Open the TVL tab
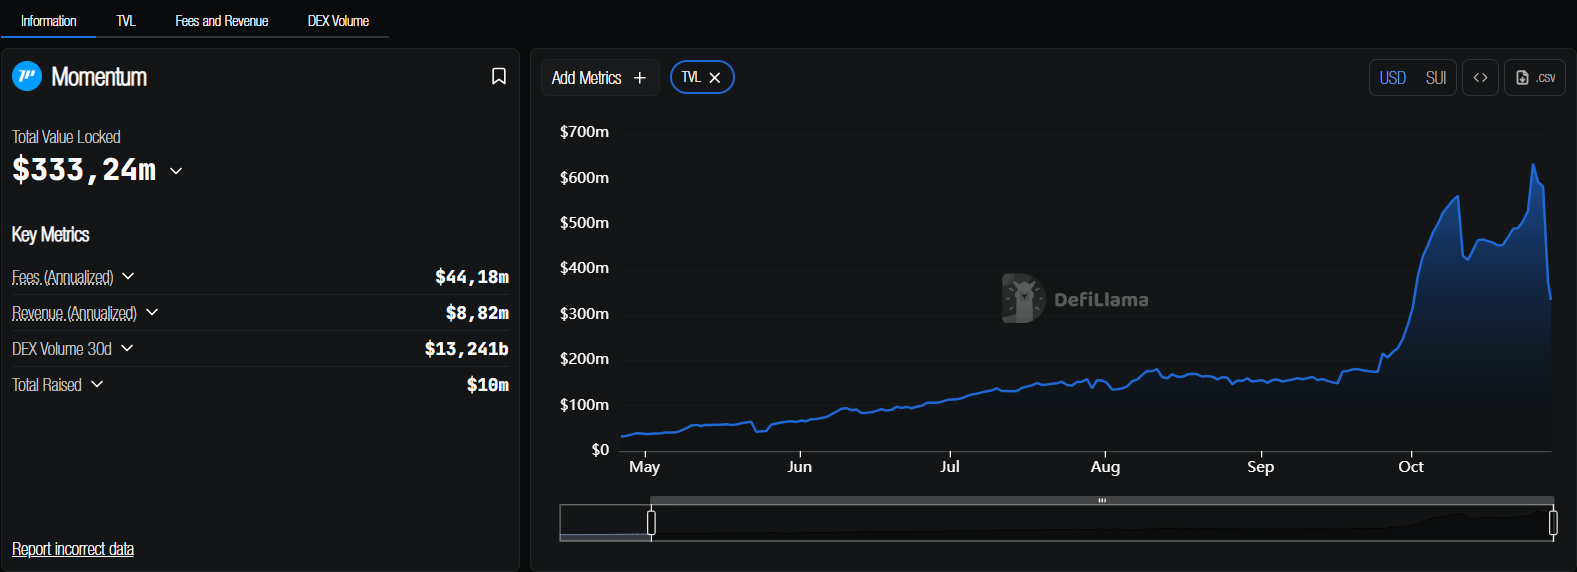This screenshot has height=572, width=1577. [x=126, y=21]
